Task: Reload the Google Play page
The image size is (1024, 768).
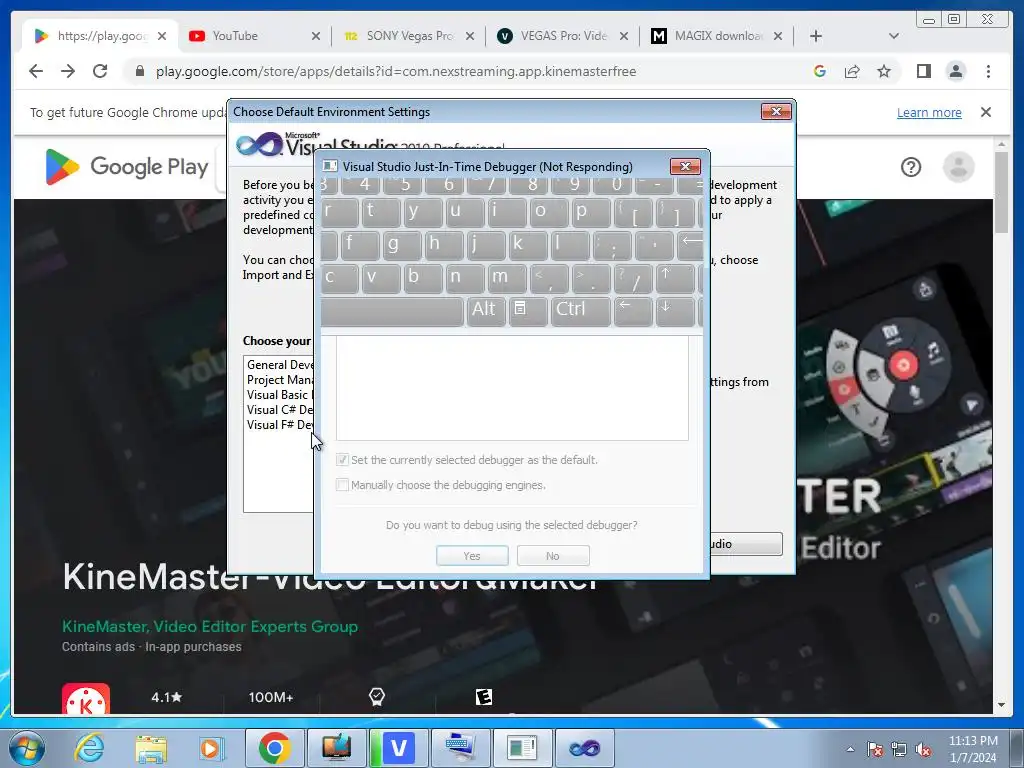Action: (100, 71)
